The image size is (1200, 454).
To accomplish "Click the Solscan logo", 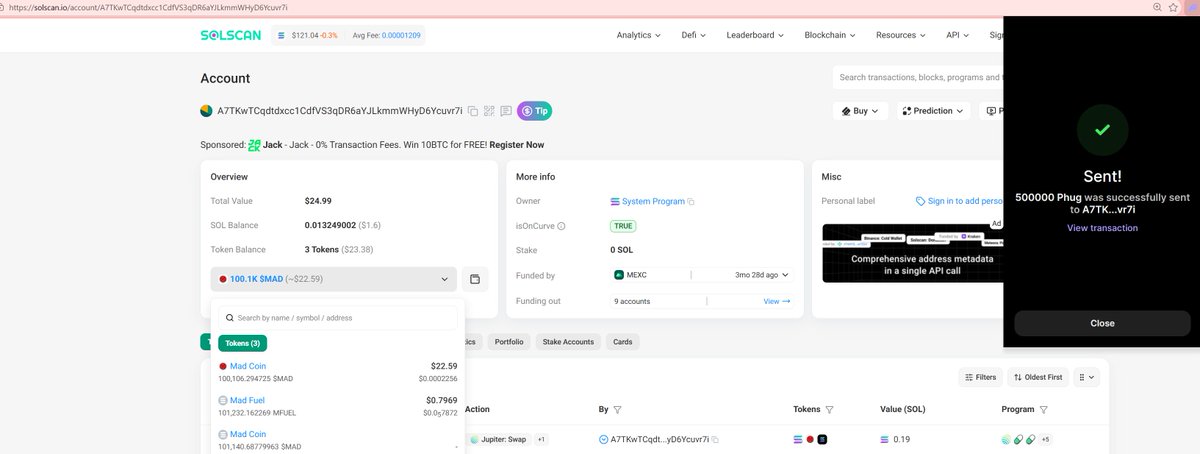I will pyautogui.click(x=232, y=35).
